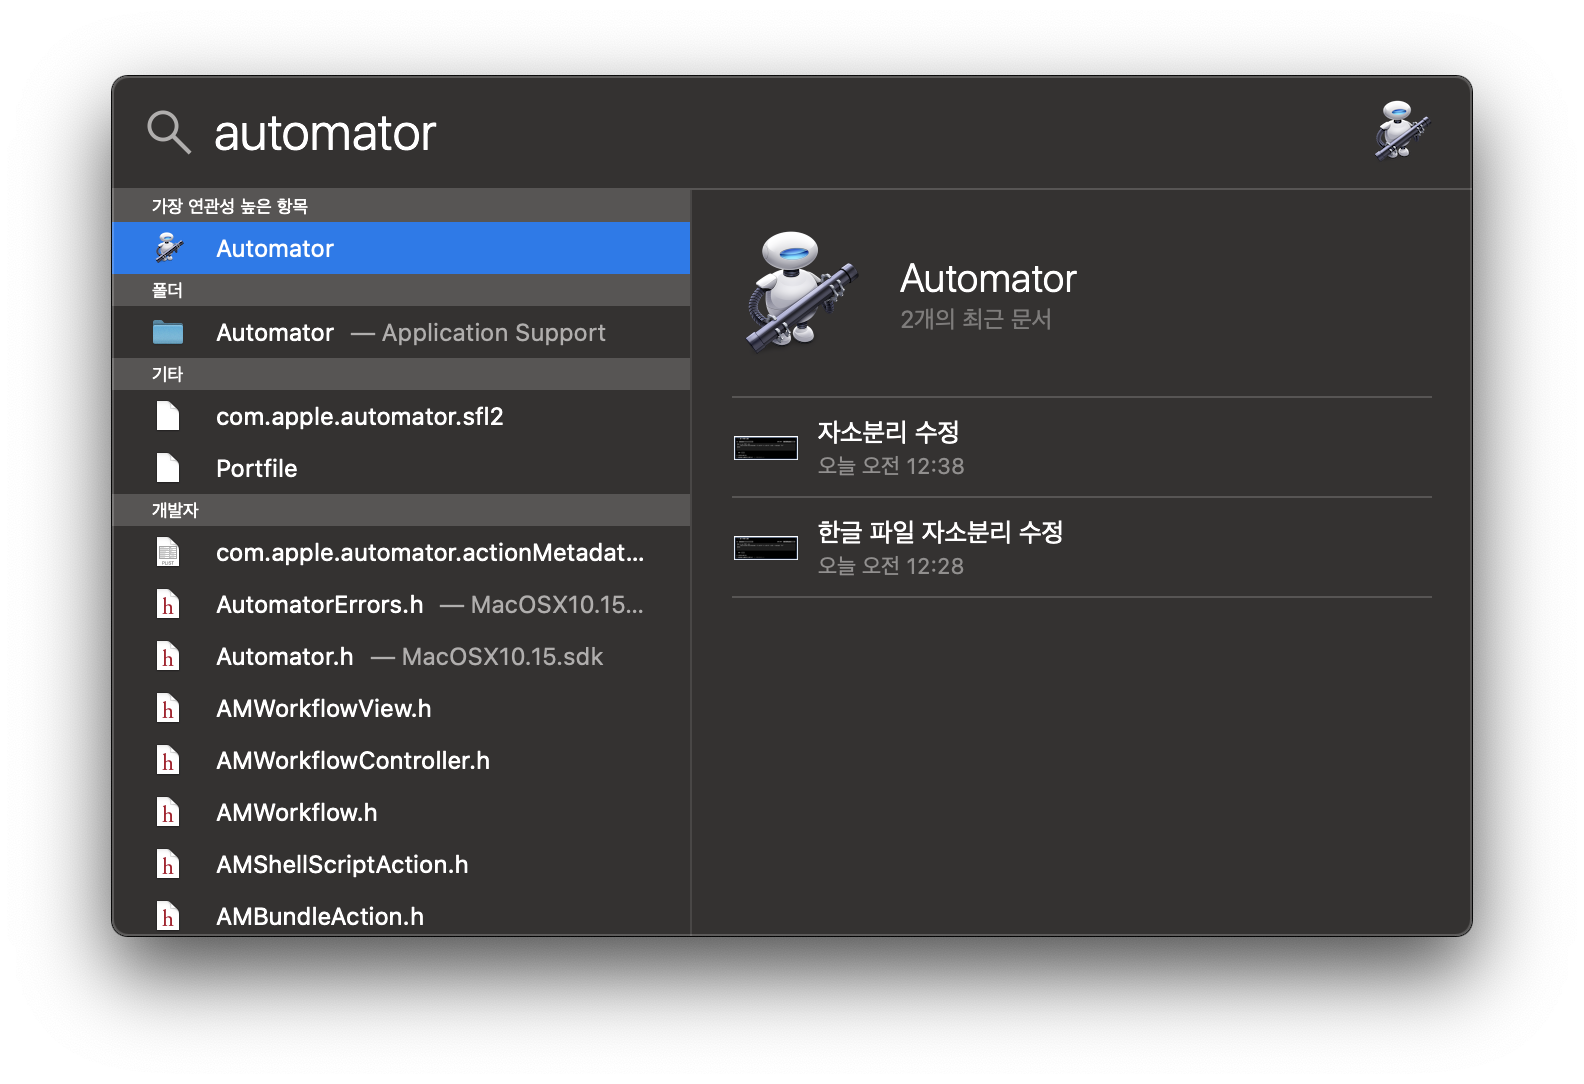This screenshot has height=1084, width=1584.
Task: Click the document icon next to Portfile
Action: 168,468
